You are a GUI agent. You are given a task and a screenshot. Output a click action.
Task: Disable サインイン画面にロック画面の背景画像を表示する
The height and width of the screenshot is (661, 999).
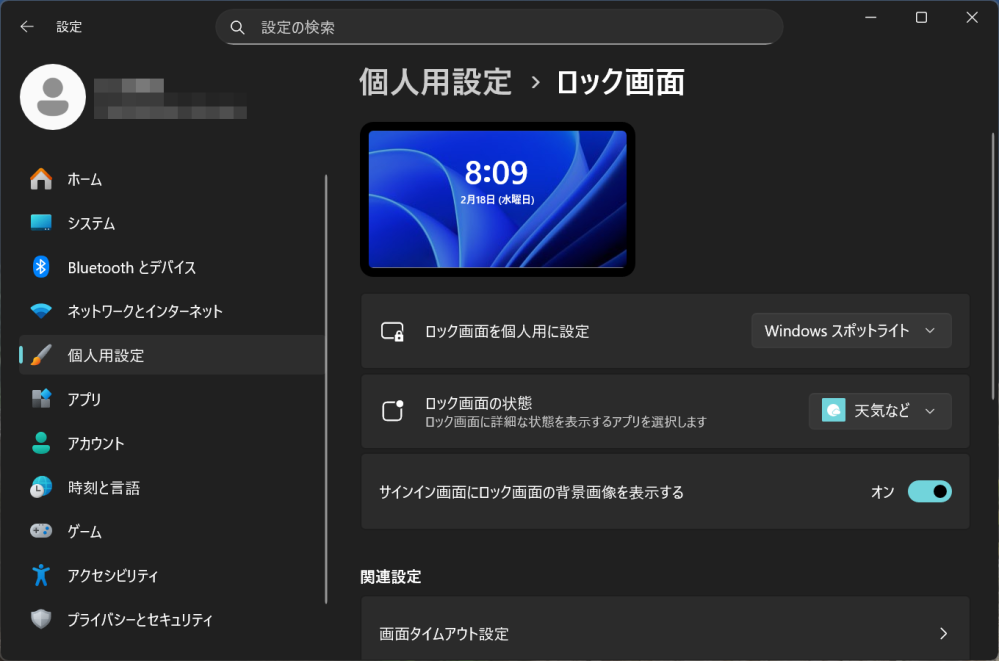[x=929, y=491]
